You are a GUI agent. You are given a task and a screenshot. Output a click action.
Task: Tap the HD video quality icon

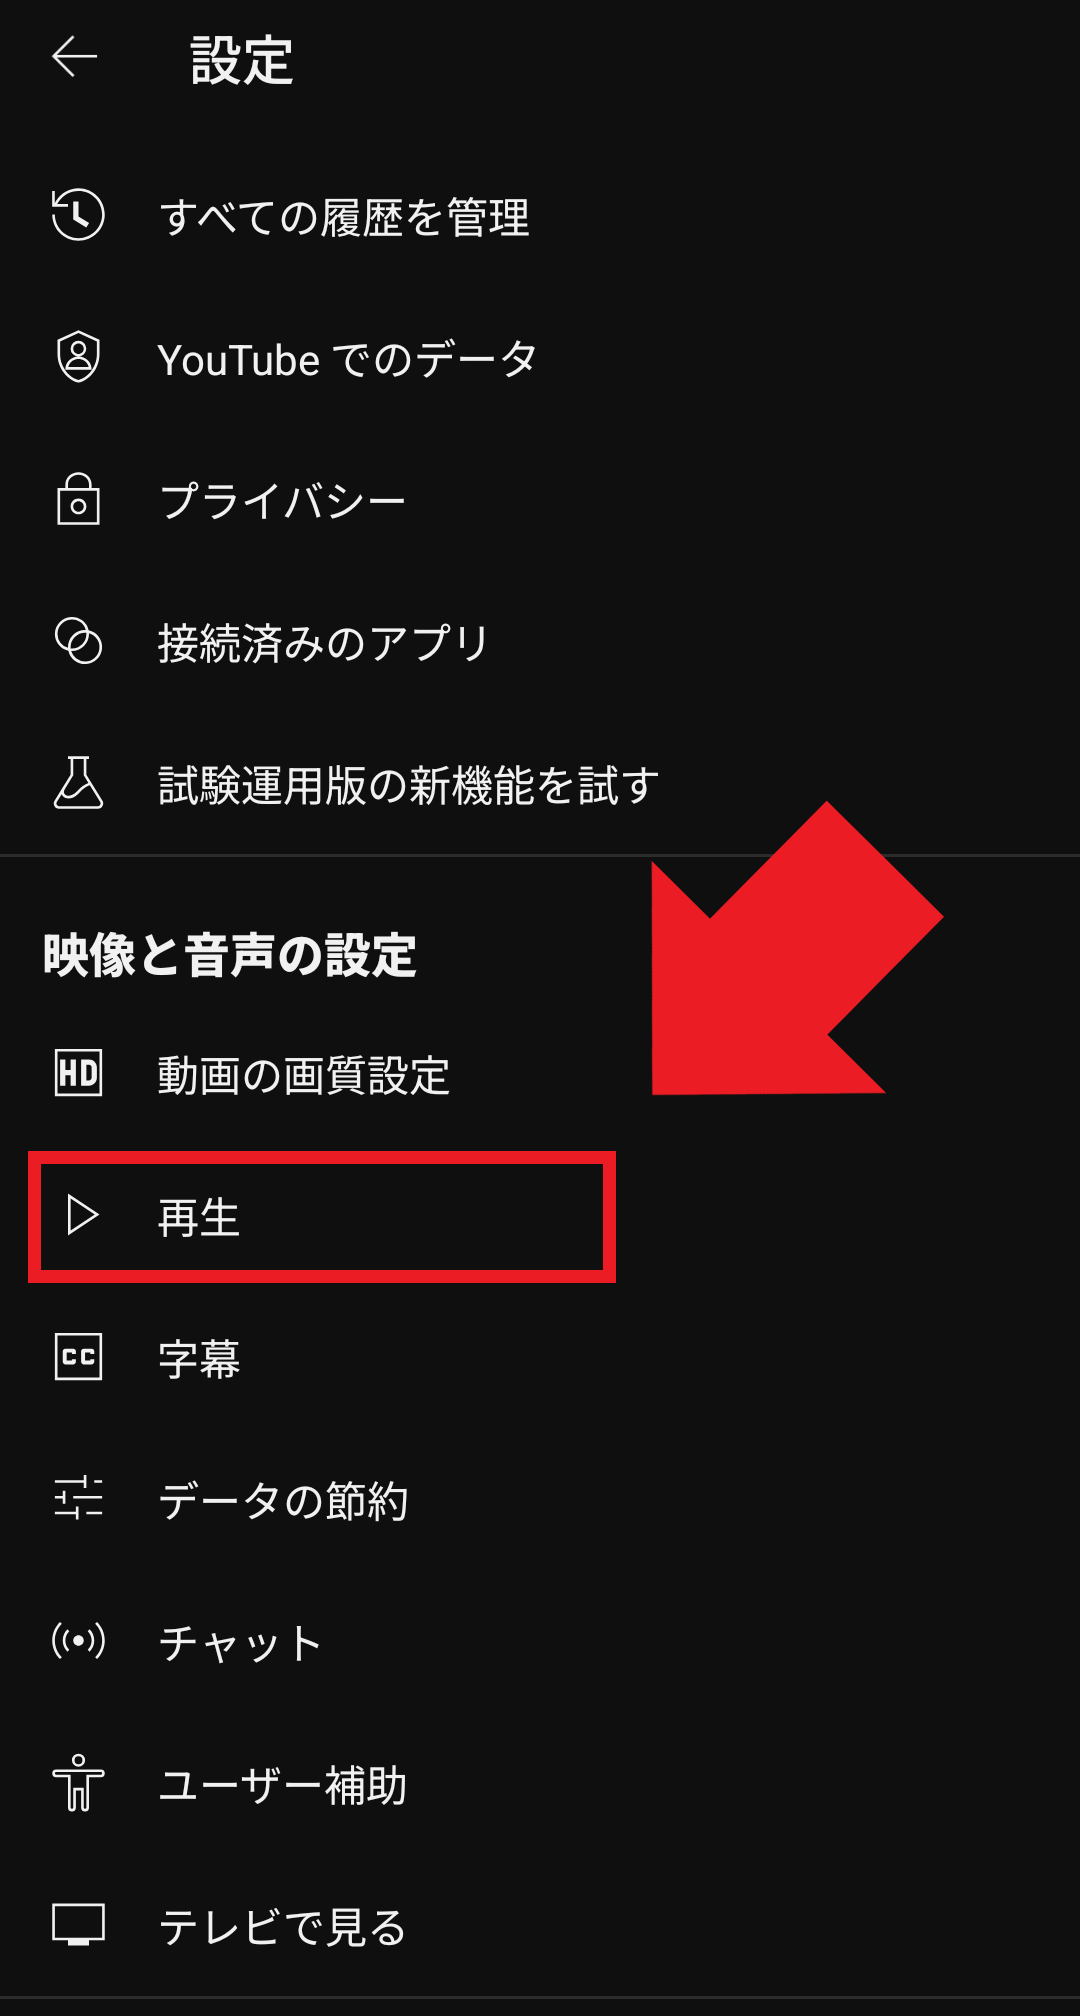click(x=78, y=1073)
